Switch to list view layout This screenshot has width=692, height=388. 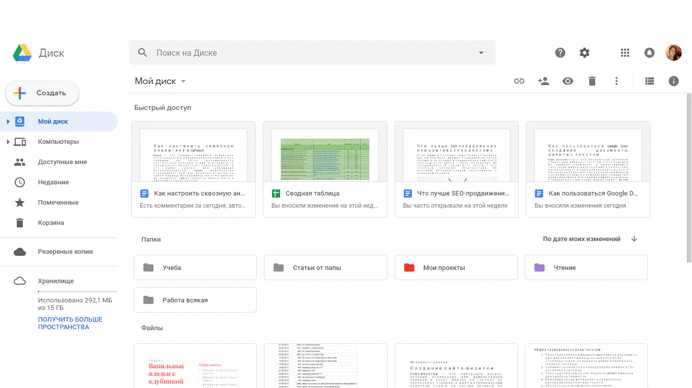(x=649, y=81)
